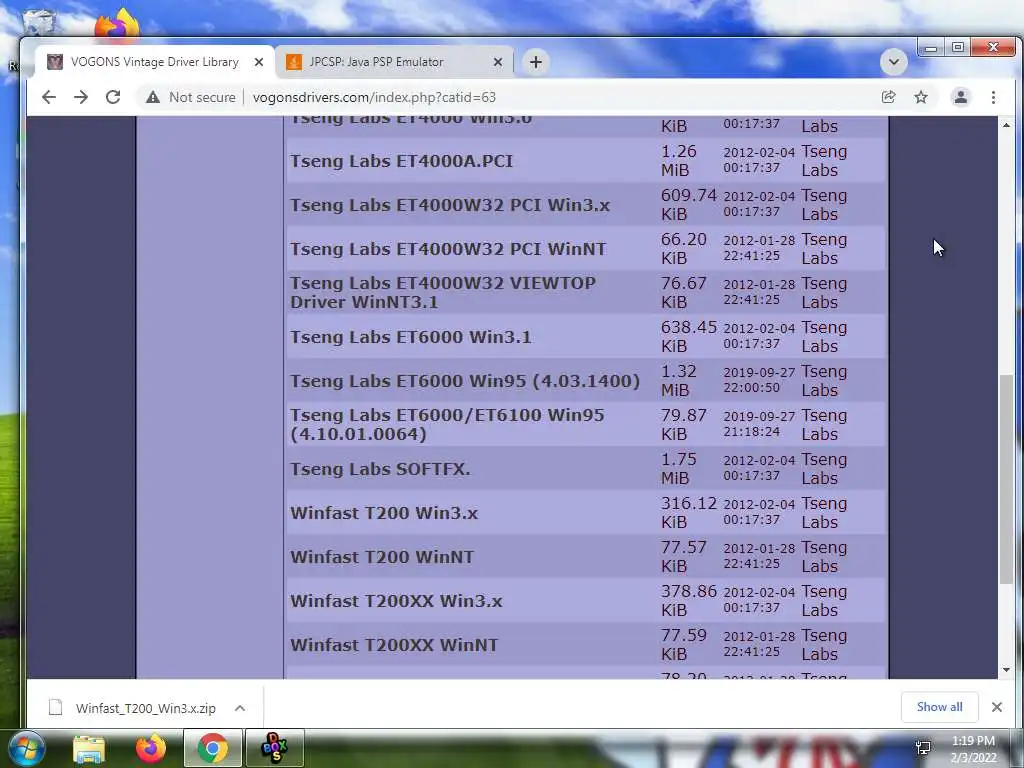The image size is (1024, 768).
Task: Click the address bar URL
Action: click(x=374, y=97)
